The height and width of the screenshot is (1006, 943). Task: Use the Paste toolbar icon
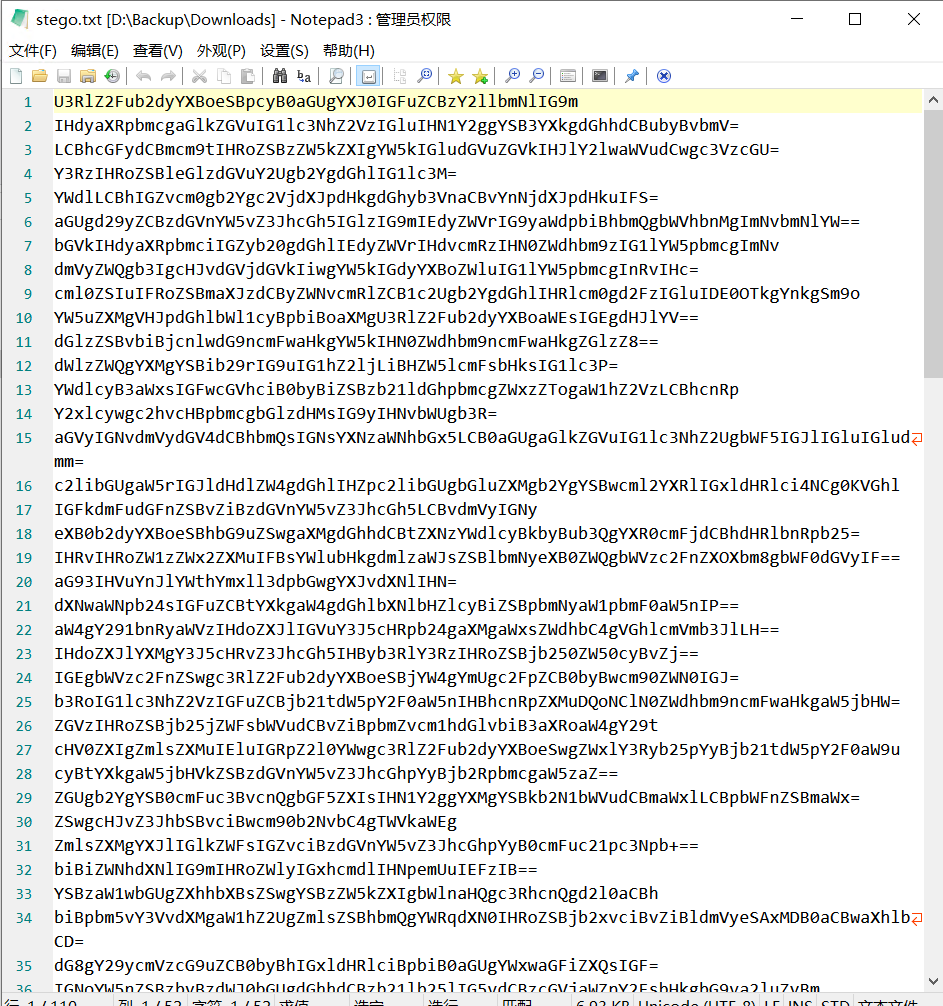point(247,75)
